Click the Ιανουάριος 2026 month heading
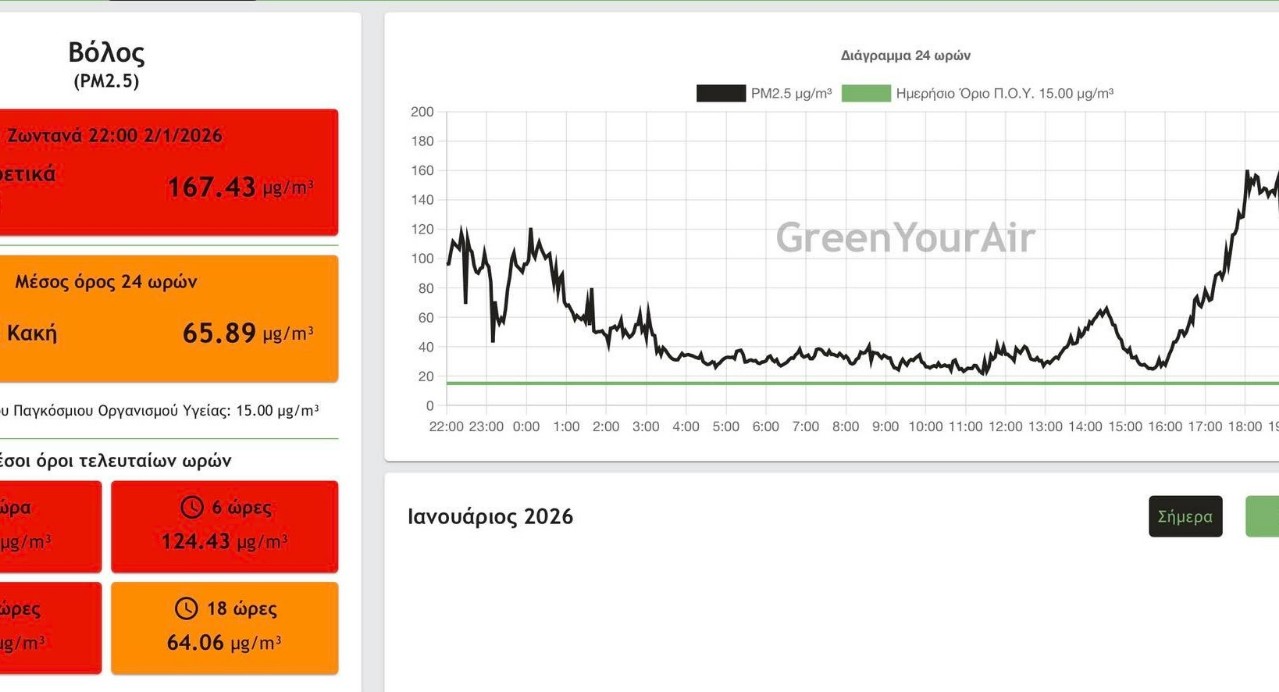The image size is (1279, 692). 490,516
